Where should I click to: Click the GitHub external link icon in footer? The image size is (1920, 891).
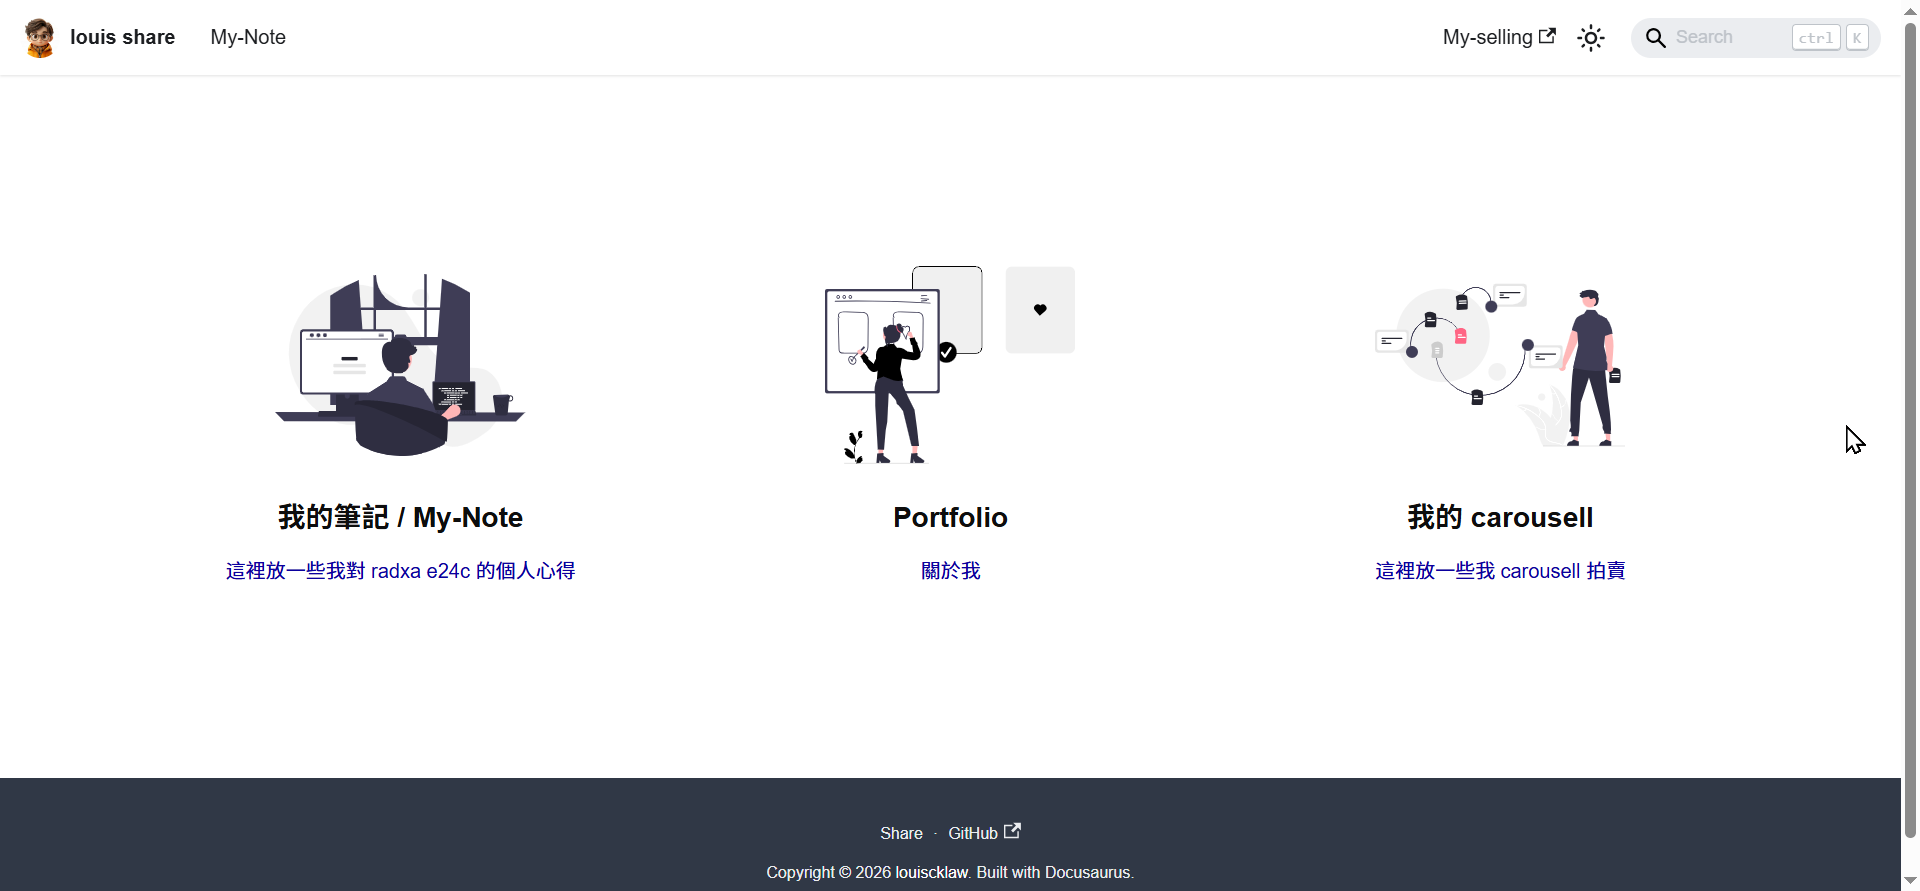[x=1012, y=831]
